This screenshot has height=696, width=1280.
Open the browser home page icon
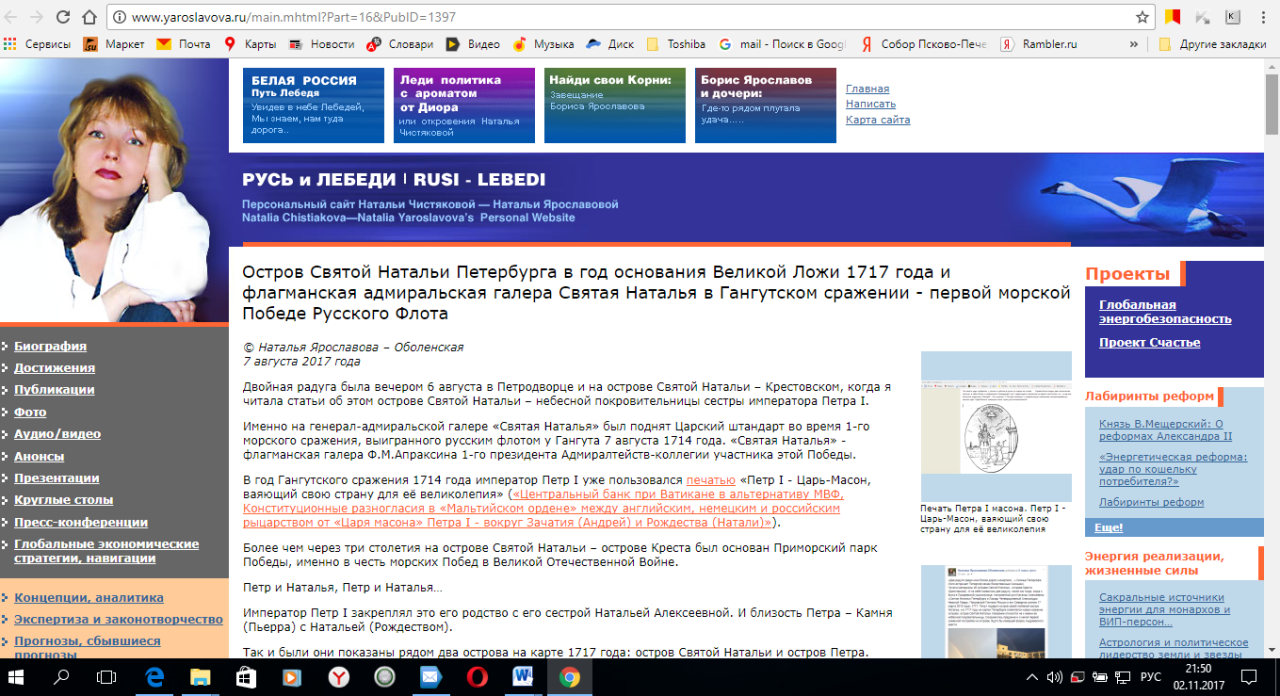click(x=89, y=17)
